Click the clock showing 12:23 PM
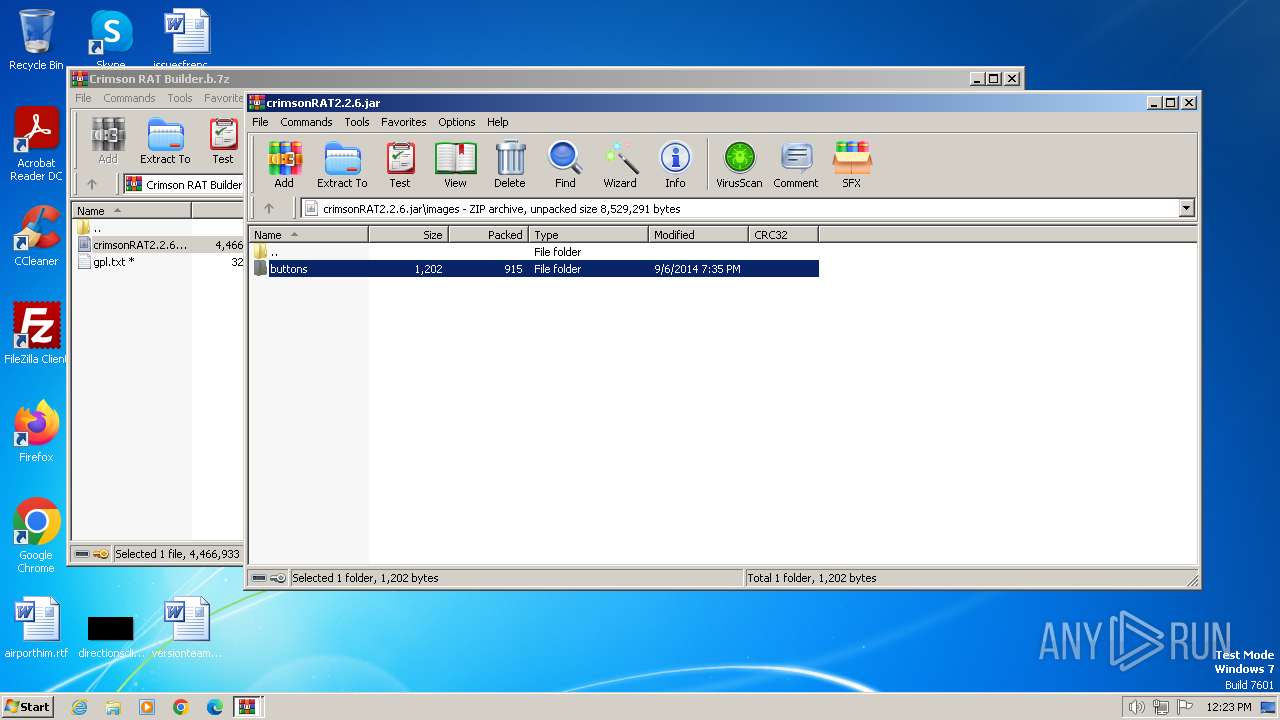This screenshot has height=720, width=1280. point(1229,707)
